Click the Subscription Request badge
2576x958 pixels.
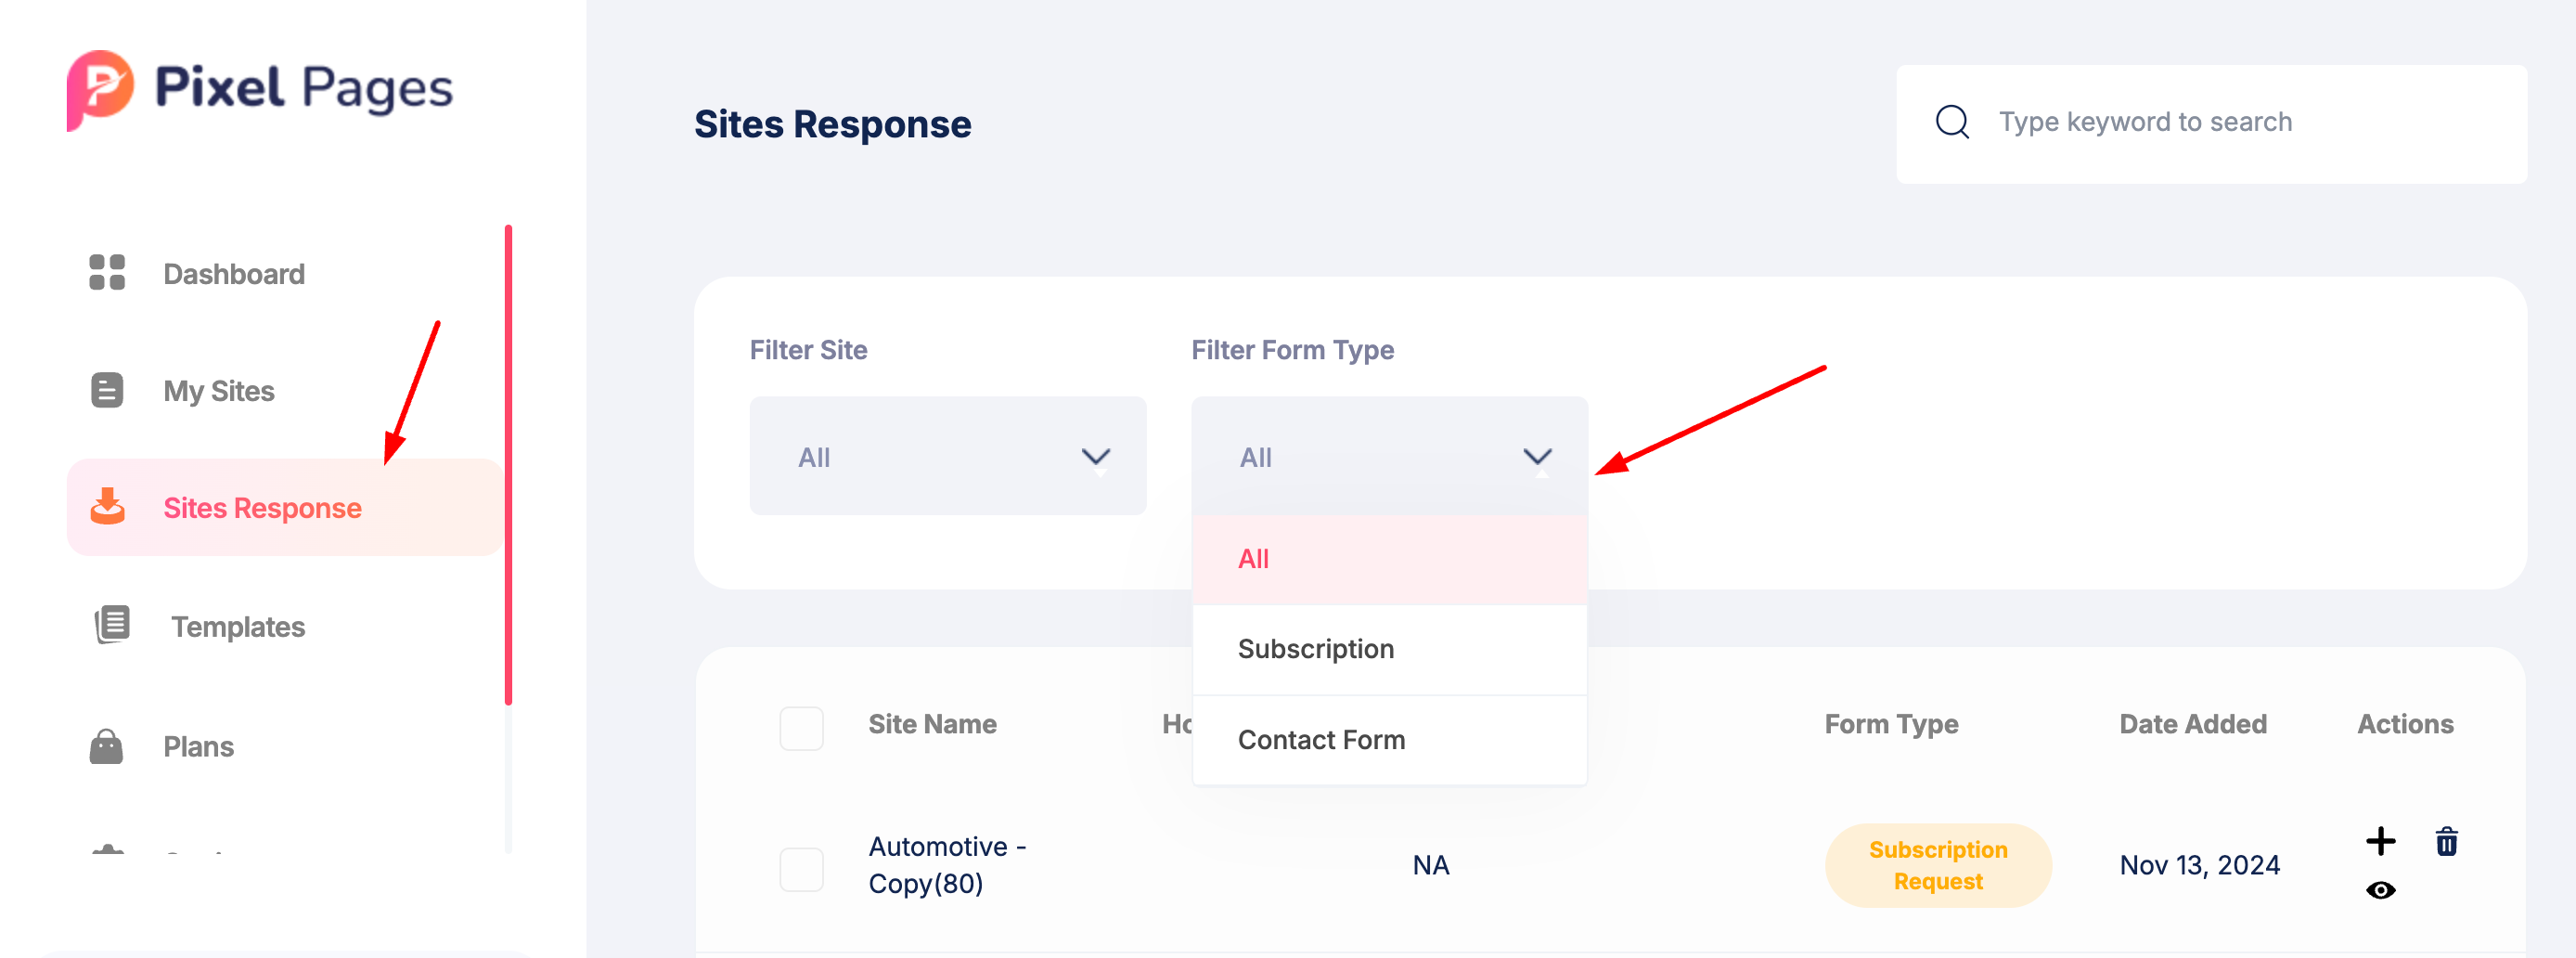pyautogui.click(x=1937, y=865)
